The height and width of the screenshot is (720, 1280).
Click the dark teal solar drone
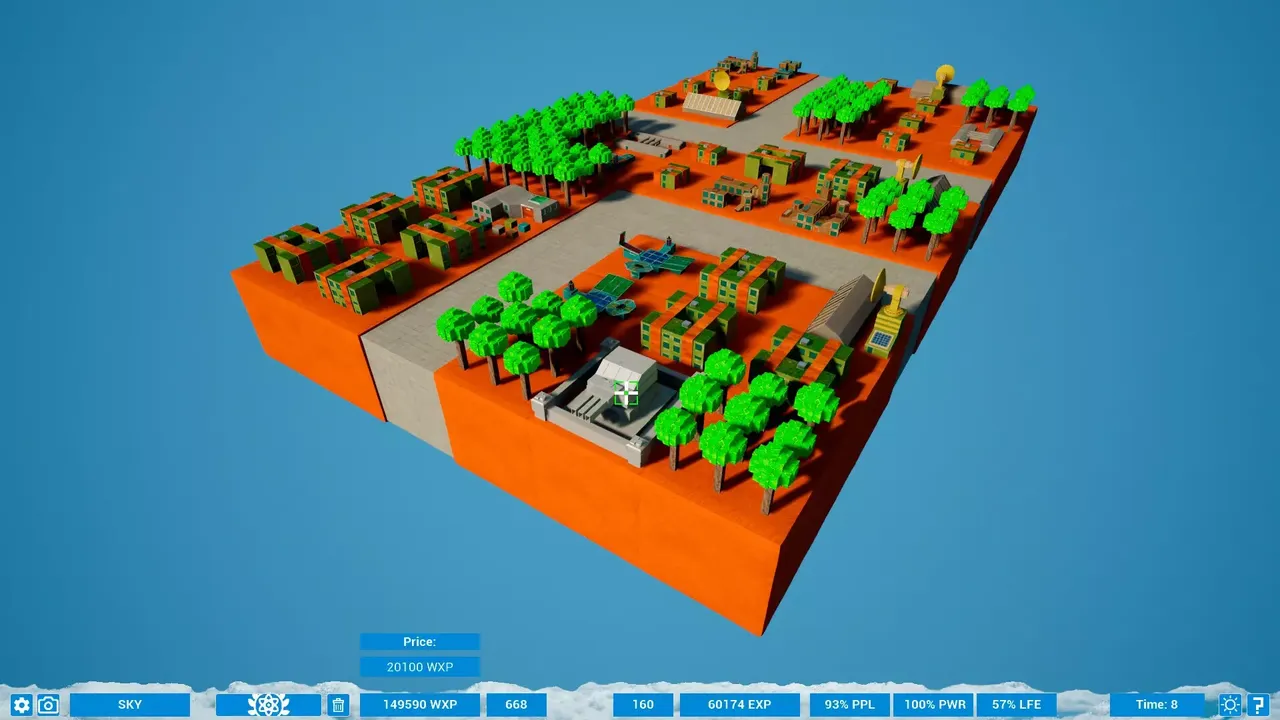click(x=655, y=259)
